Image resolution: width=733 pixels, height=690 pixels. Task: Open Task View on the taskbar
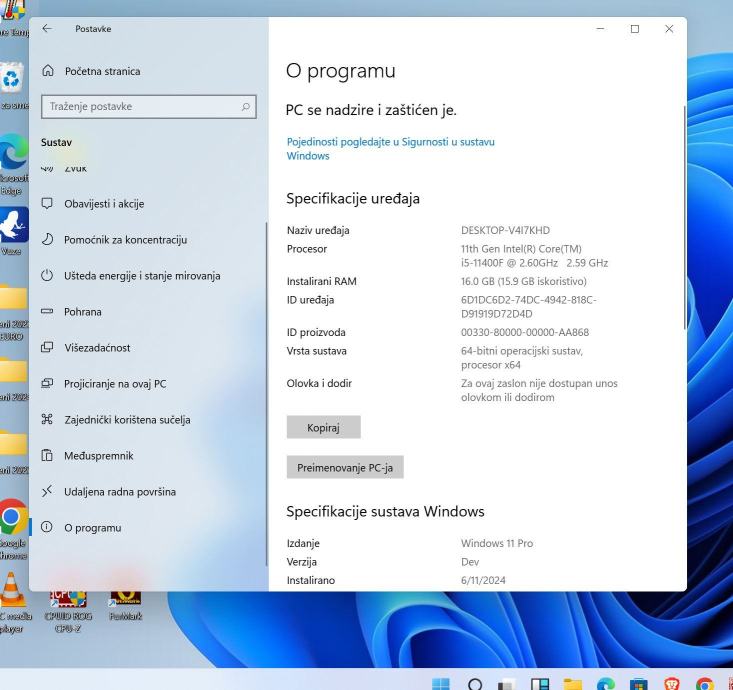(507, 684)
